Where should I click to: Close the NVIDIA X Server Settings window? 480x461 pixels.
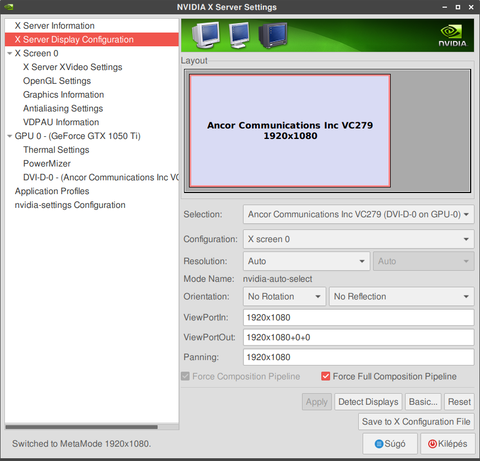point(471,7)
